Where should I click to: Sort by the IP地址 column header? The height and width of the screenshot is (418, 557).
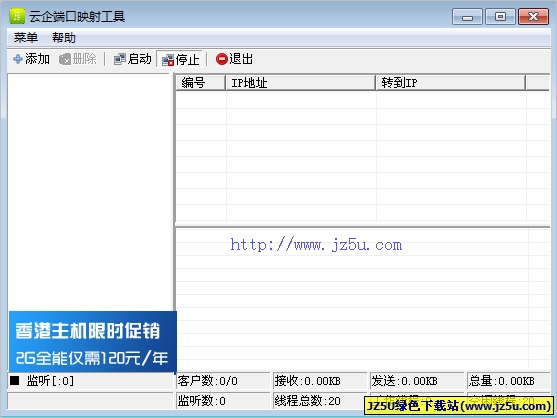click(301, 83)
